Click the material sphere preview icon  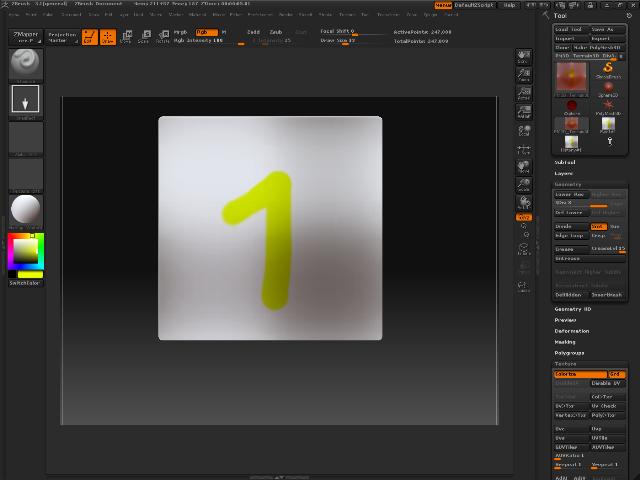tap(25, 210)
